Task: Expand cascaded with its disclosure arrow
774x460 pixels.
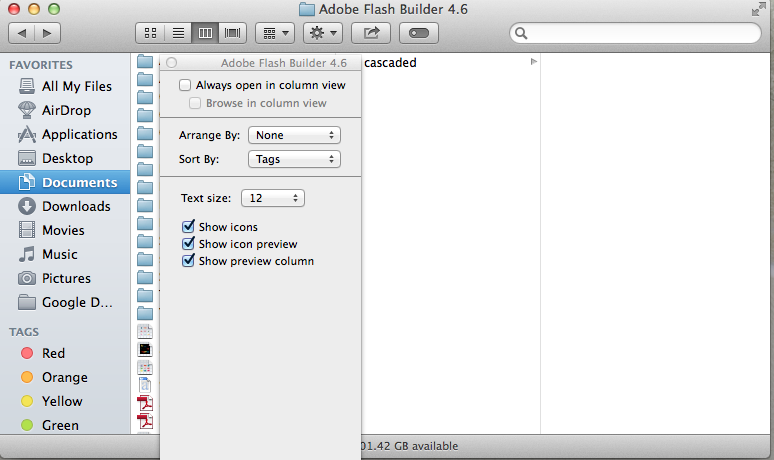Action: tap(534, 62)
